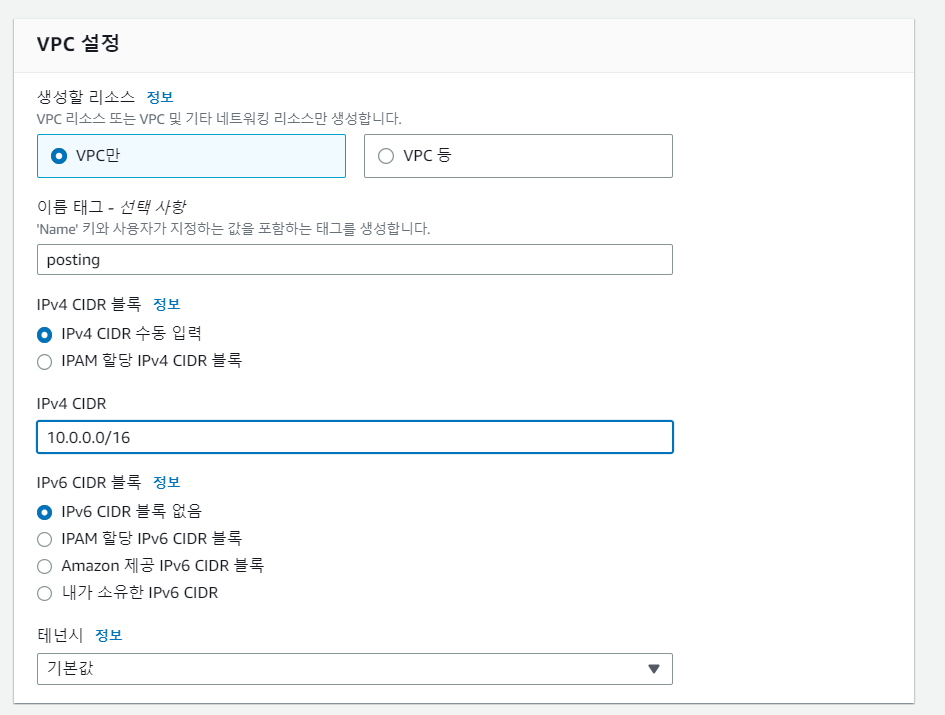Click the VPC 등 option label text

(x=427, y=156)
